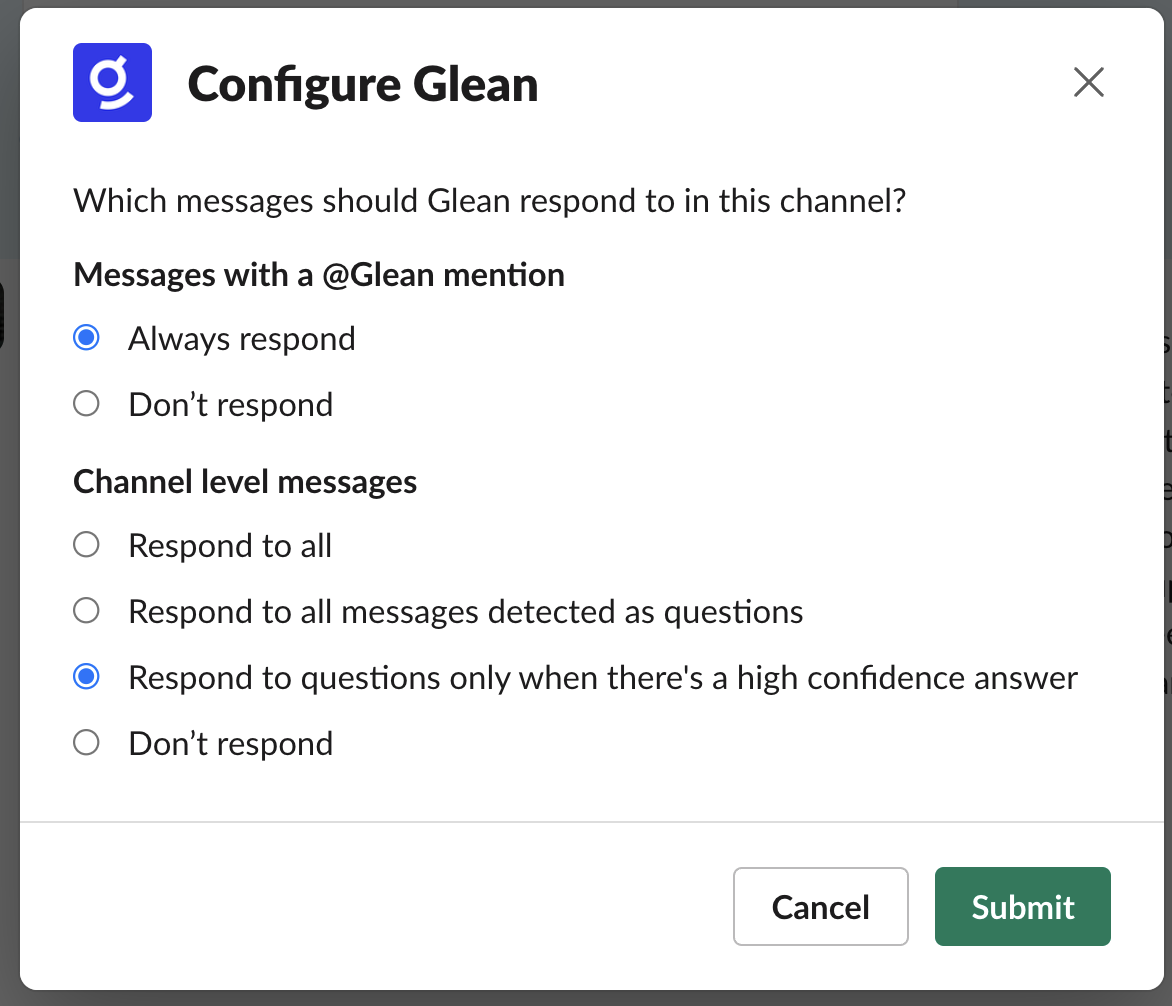Click the "Respond to all" option text
Image resolution: width=1172 pixels, height=1006 pixels.
230,545
